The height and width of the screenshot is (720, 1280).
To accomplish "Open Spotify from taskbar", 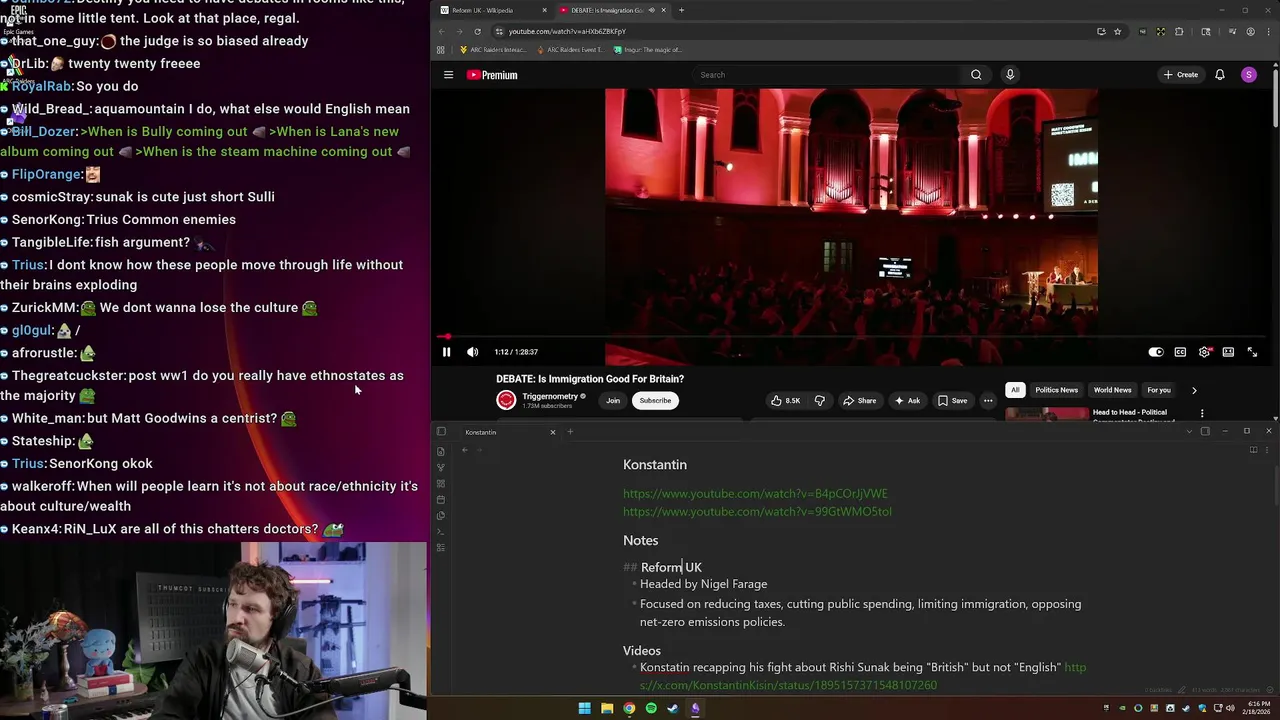I will coord(651,708).
